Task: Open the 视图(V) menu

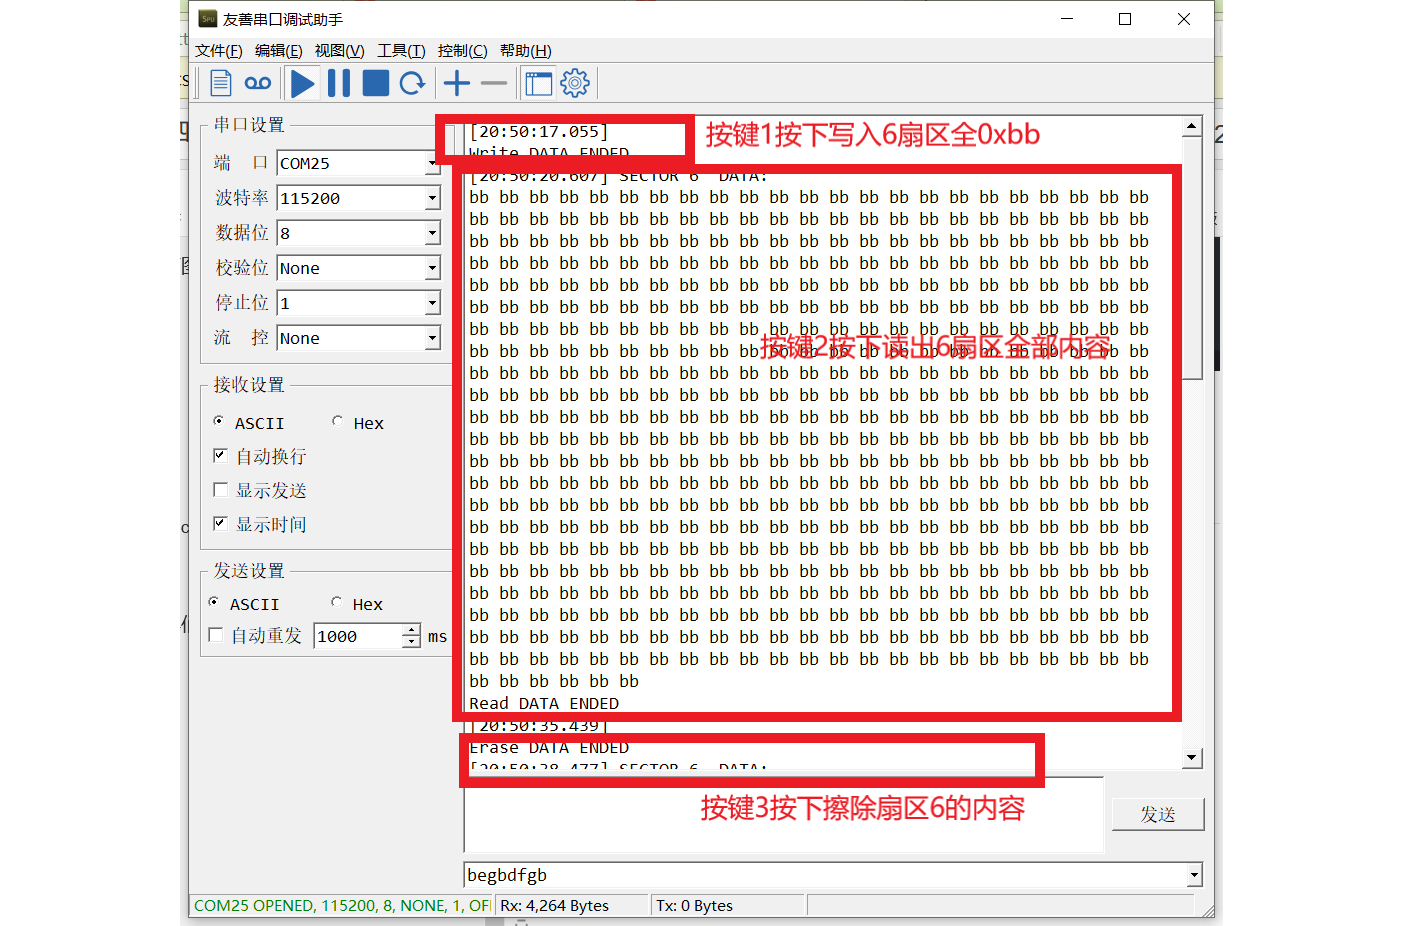Action: coord(339,51)
